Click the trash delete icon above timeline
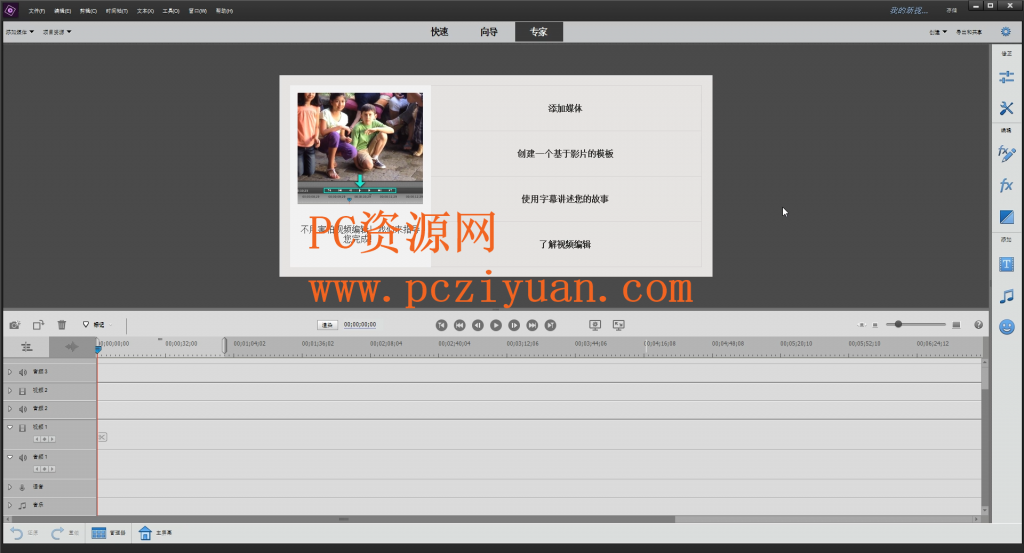 pyautogui.click(x=62, y=324)
